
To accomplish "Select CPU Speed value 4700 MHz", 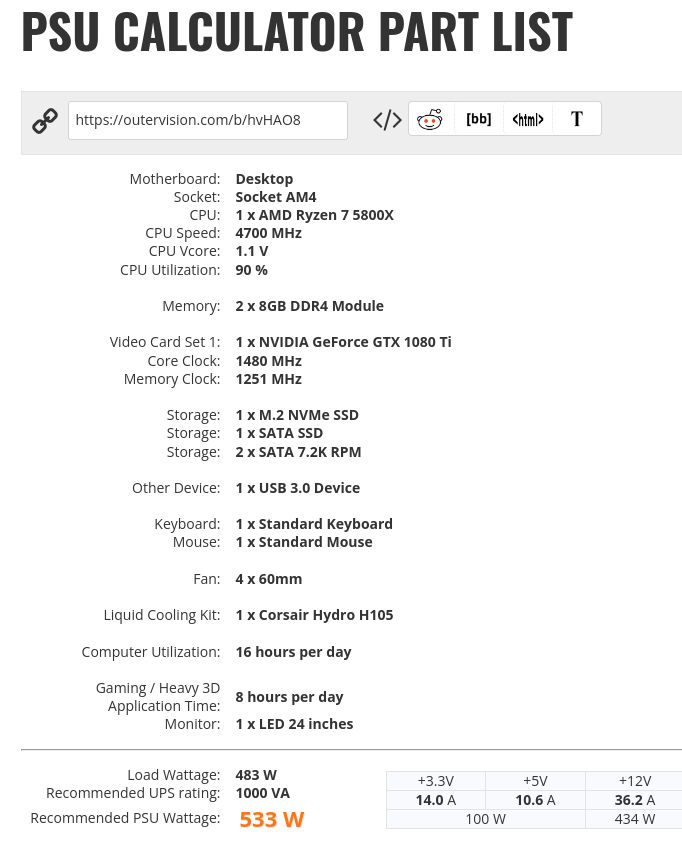I will point(269,233).
